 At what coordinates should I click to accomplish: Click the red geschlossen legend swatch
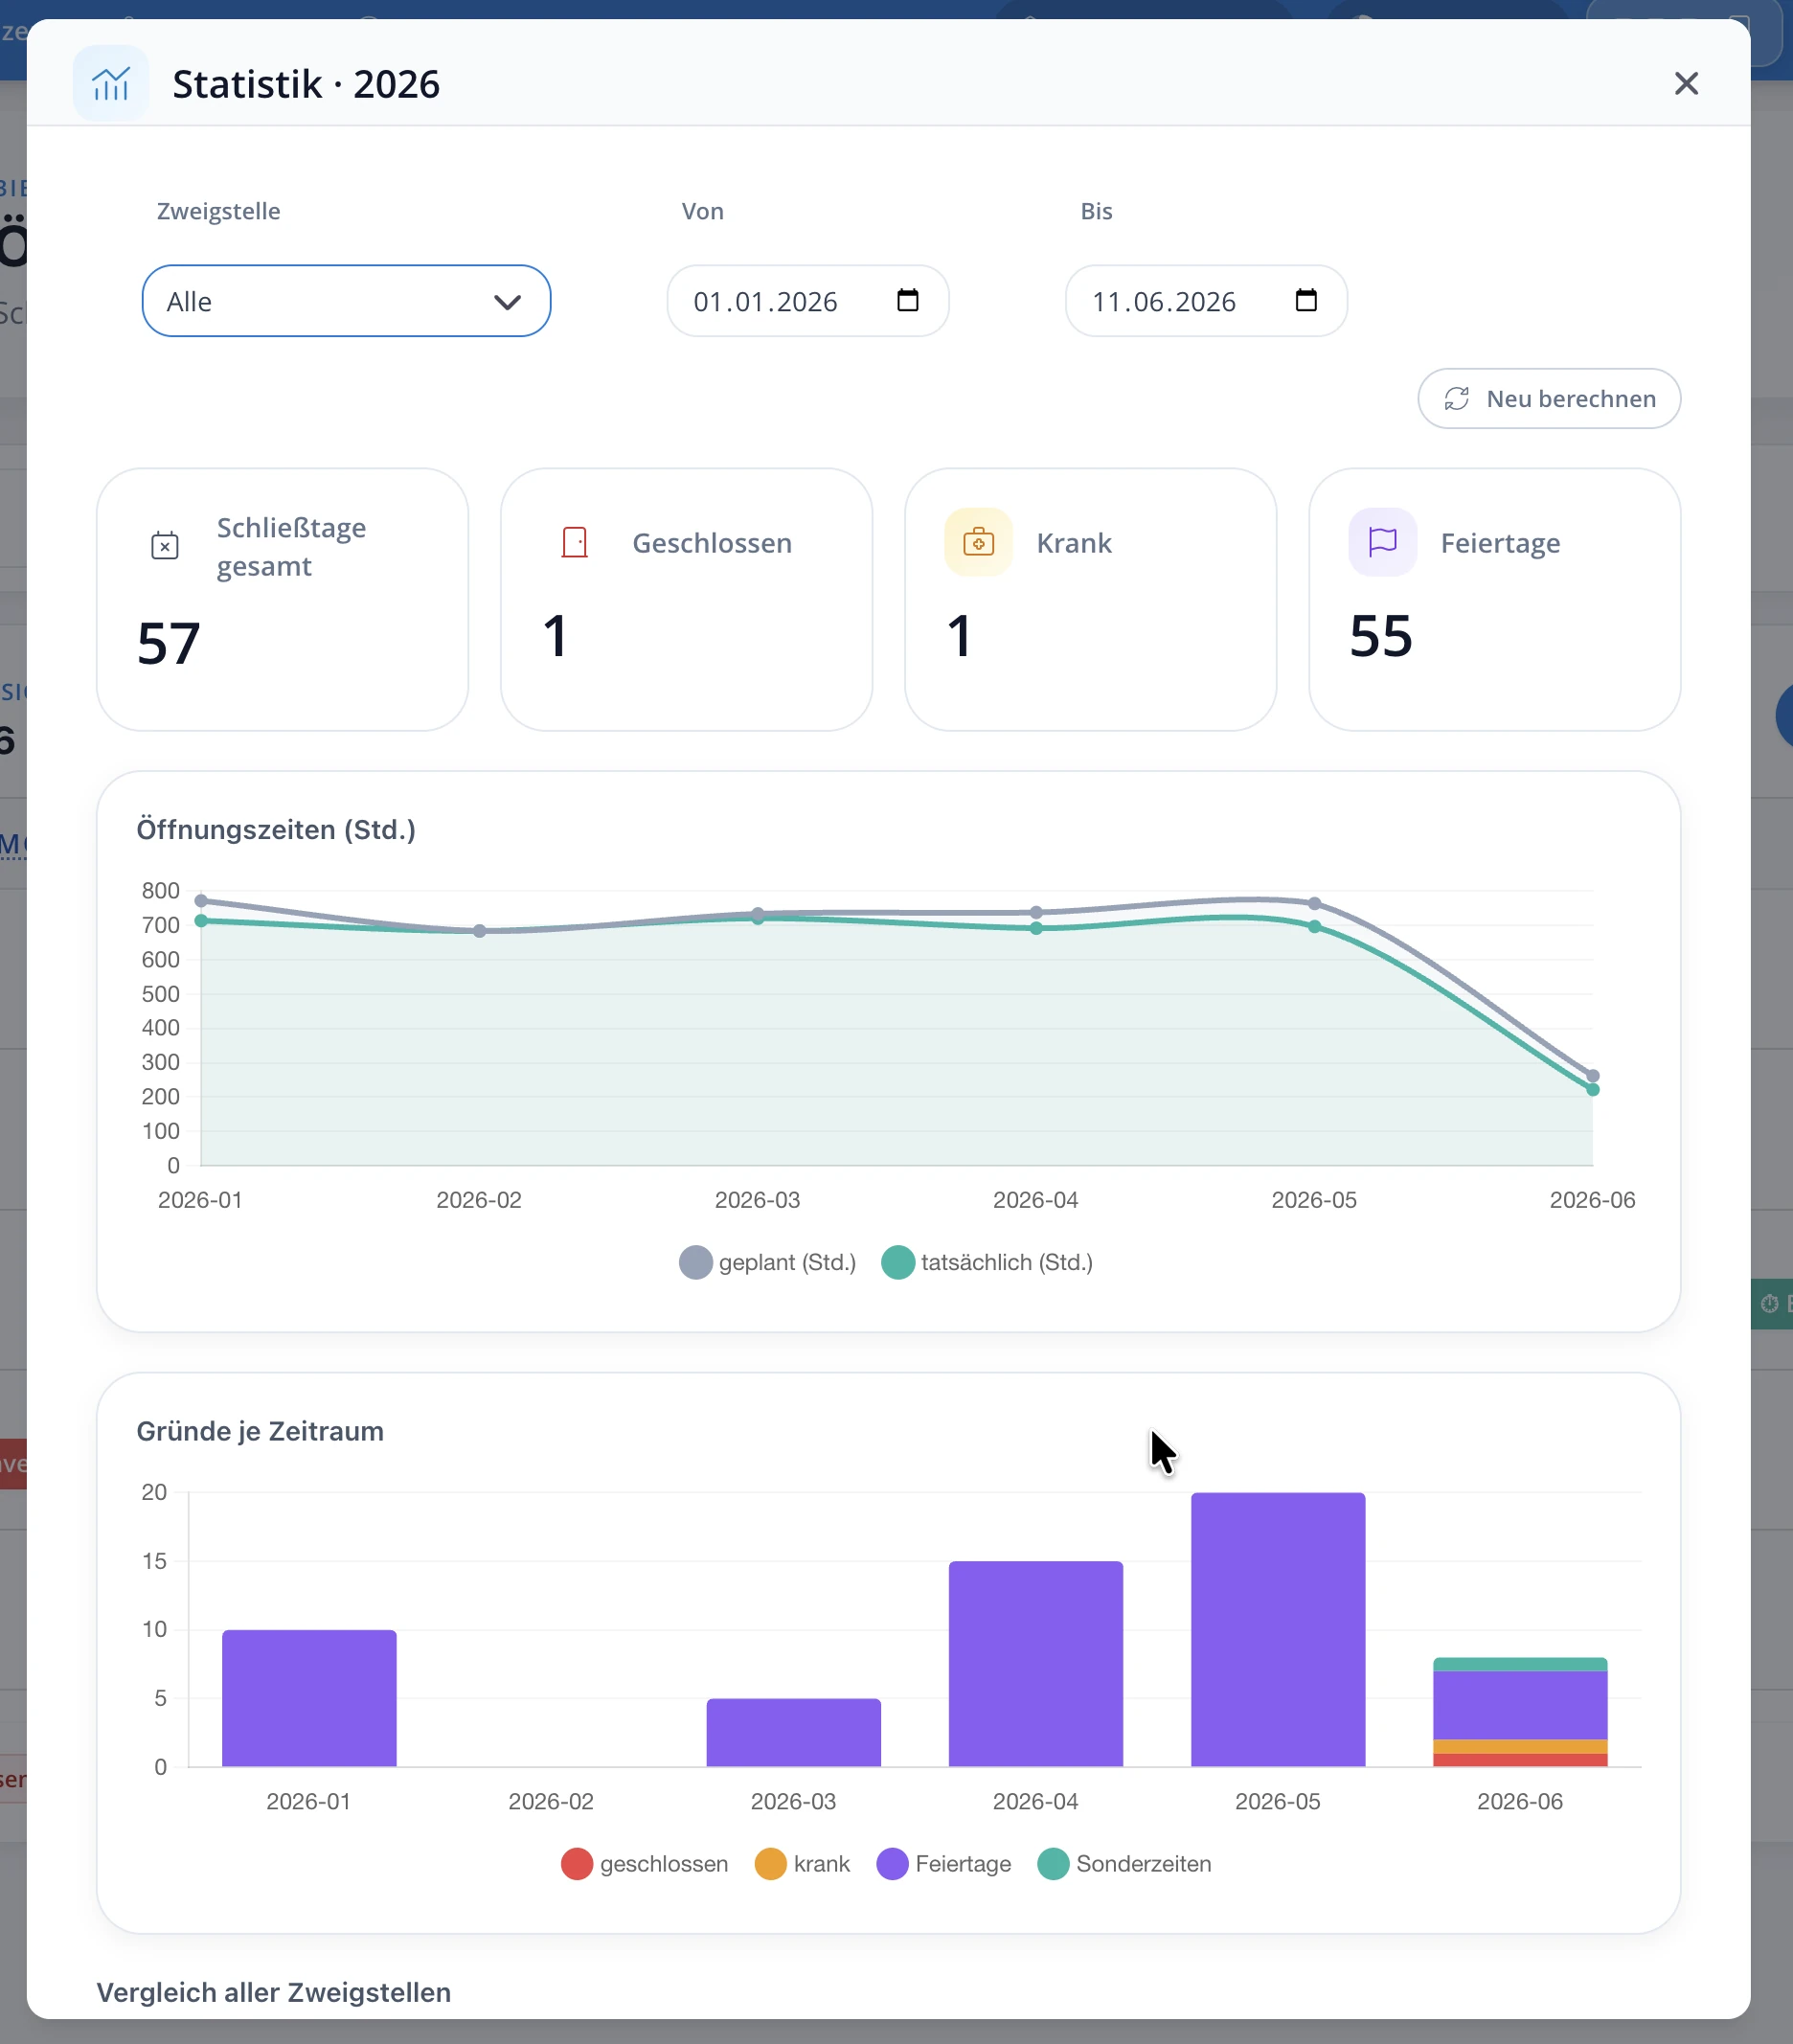point(577,1864)
